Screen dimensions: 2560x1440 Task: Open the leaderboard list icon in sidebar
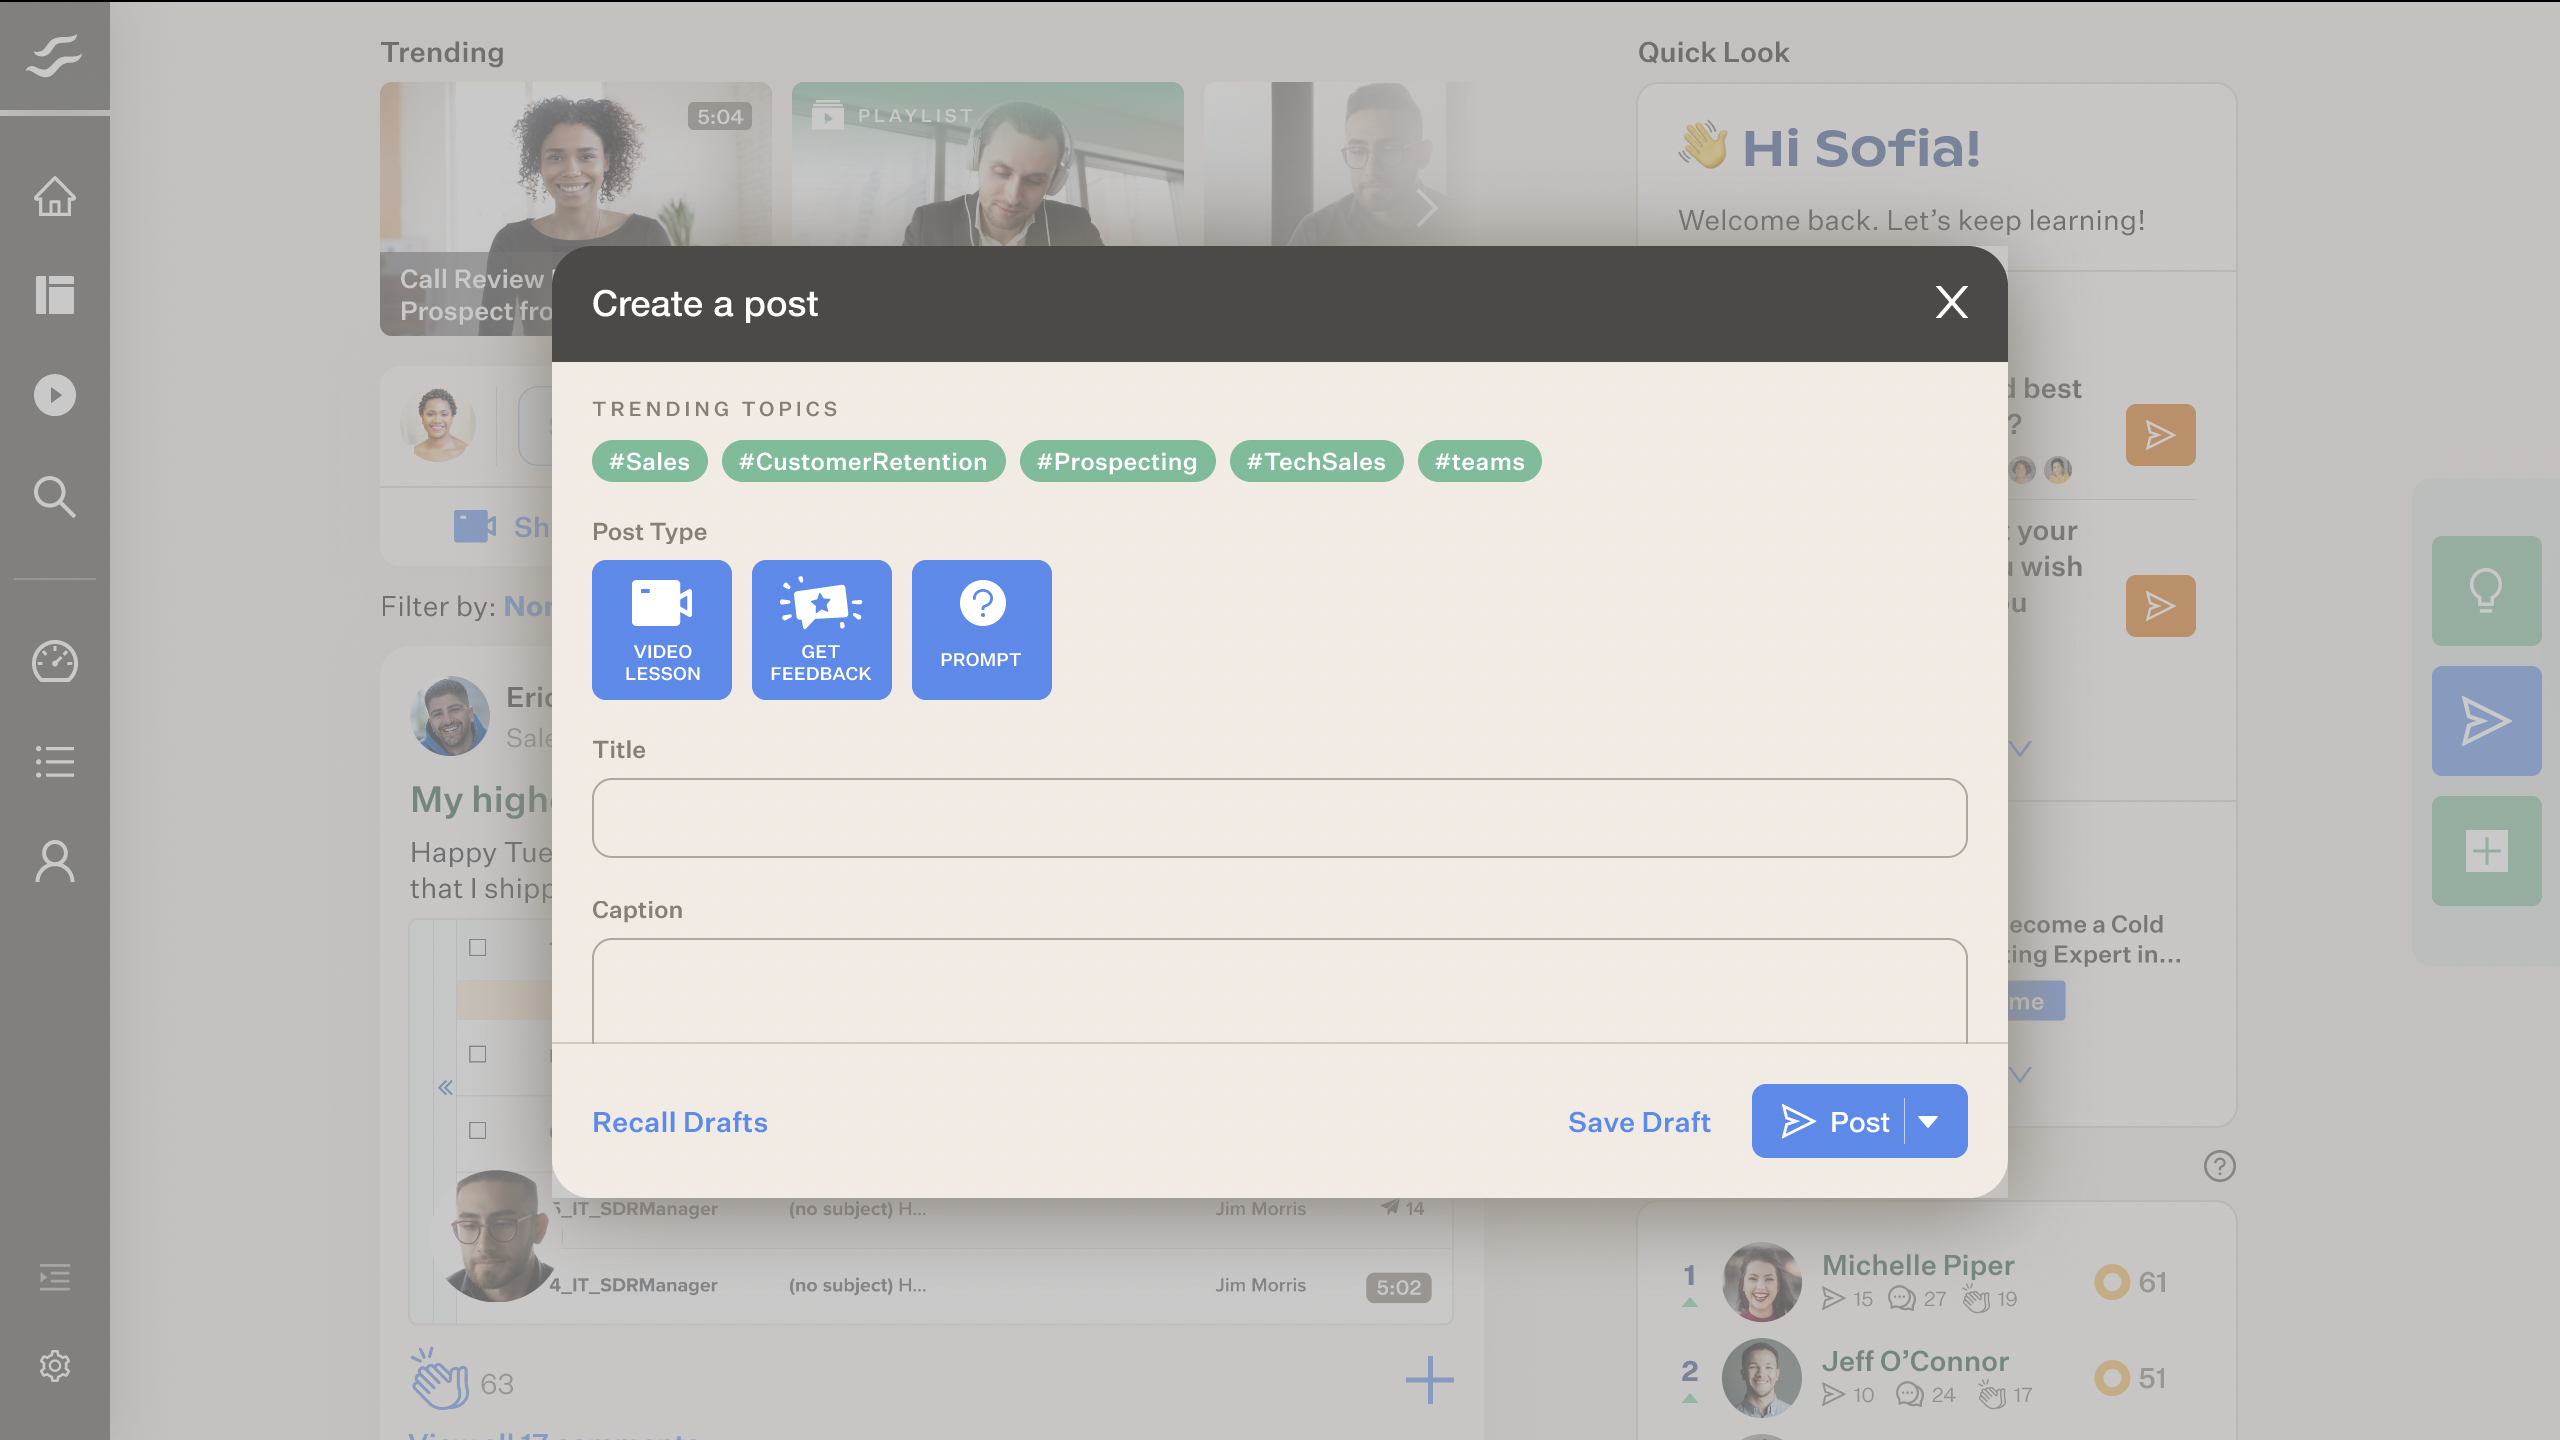55,762
